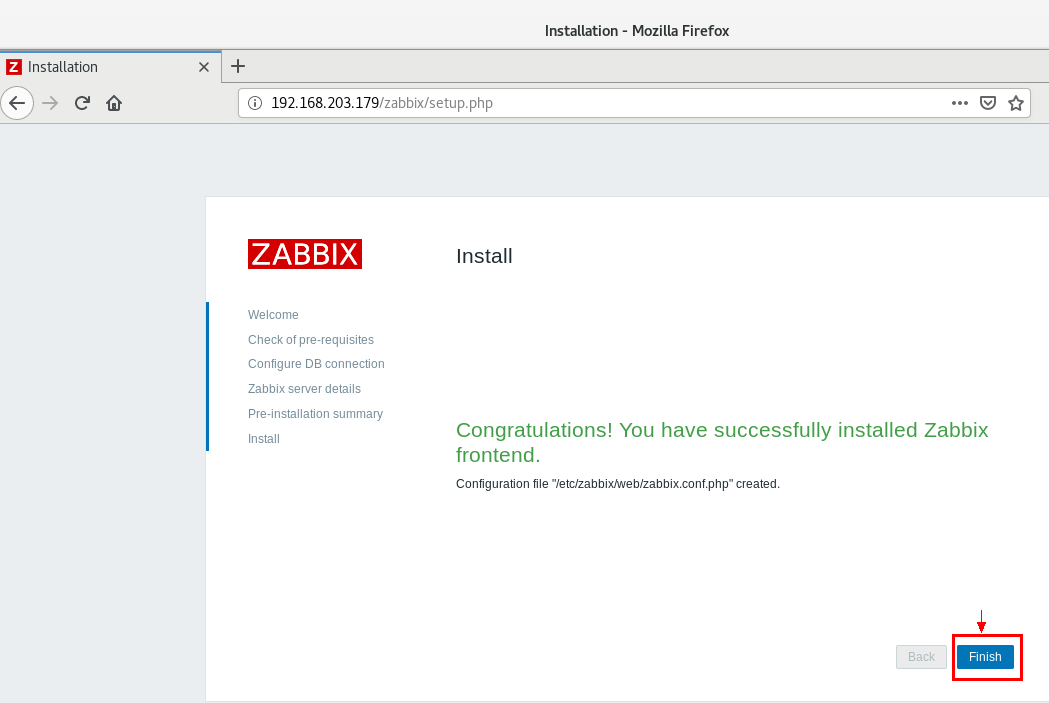Go to the Firefox home page

click(x=114, y=103)
